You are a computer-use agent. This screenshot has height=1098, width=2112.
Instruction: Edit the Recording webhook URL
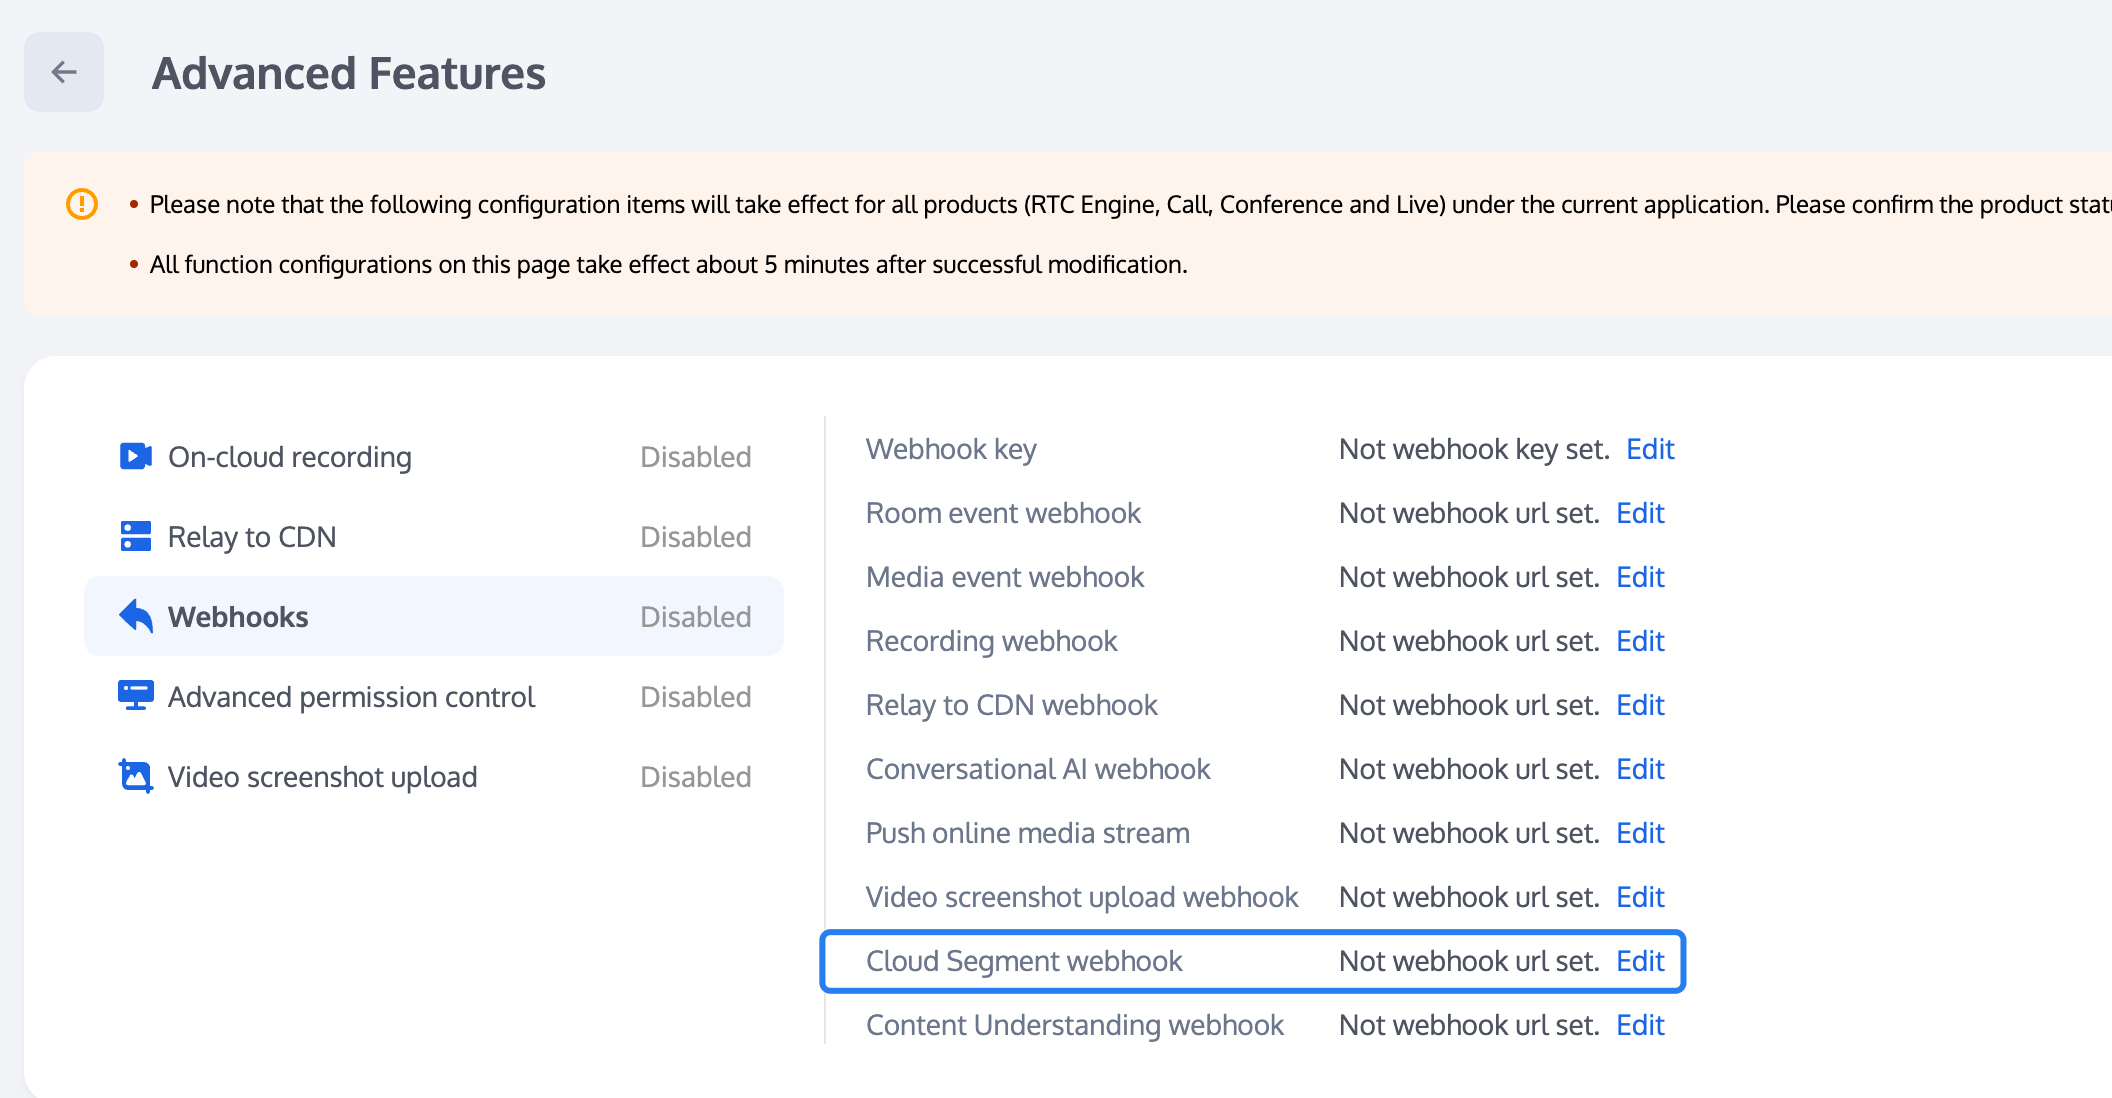1640,641
